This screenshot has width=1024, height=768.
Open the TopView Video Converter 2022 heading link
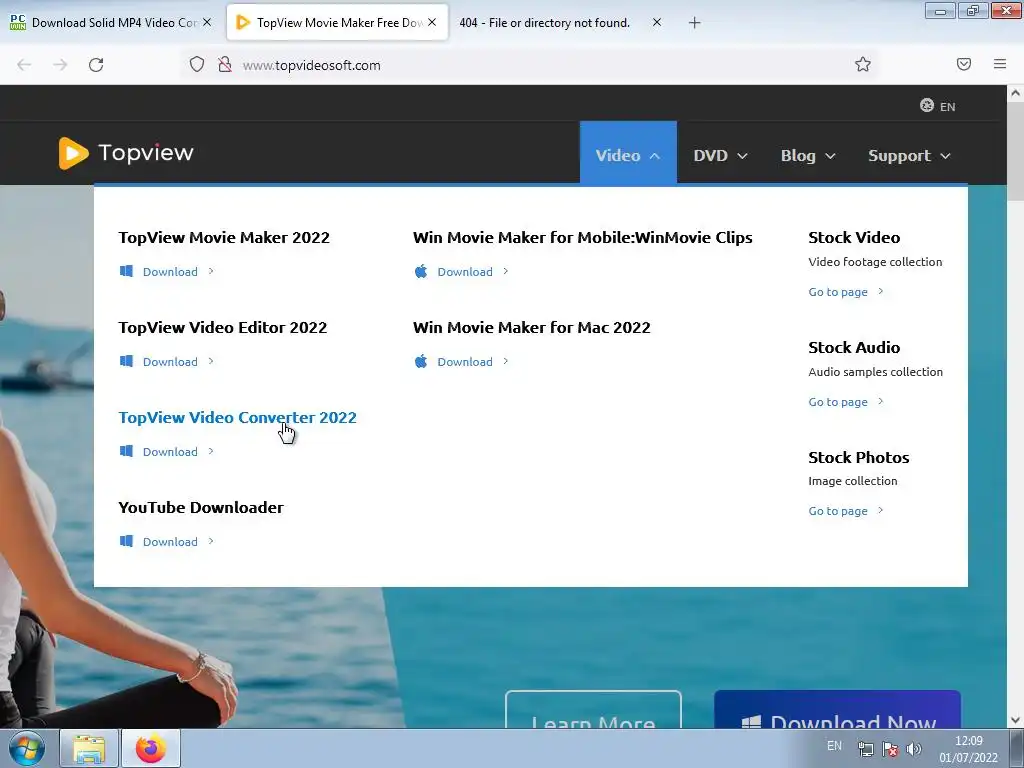(x=238, y=417)
